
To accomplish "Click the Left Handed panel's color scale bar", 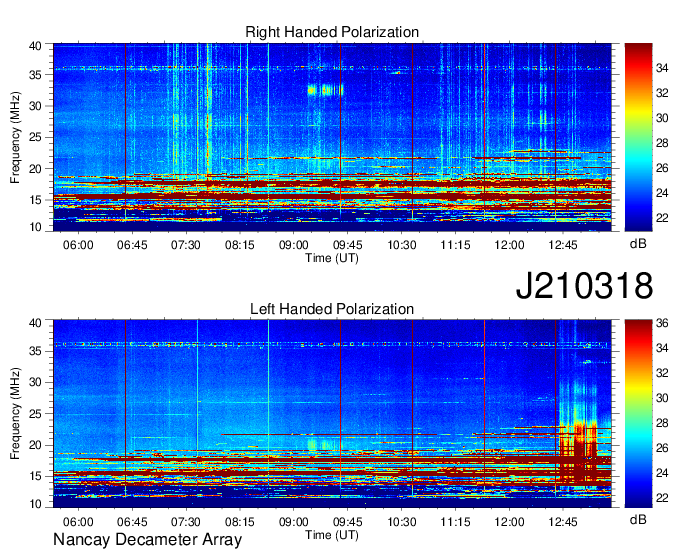I will click(x=638, y=413).
